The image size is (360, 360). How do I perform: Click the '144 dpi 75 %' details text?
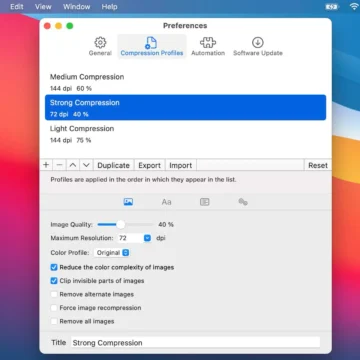click(x=70, y=140)
